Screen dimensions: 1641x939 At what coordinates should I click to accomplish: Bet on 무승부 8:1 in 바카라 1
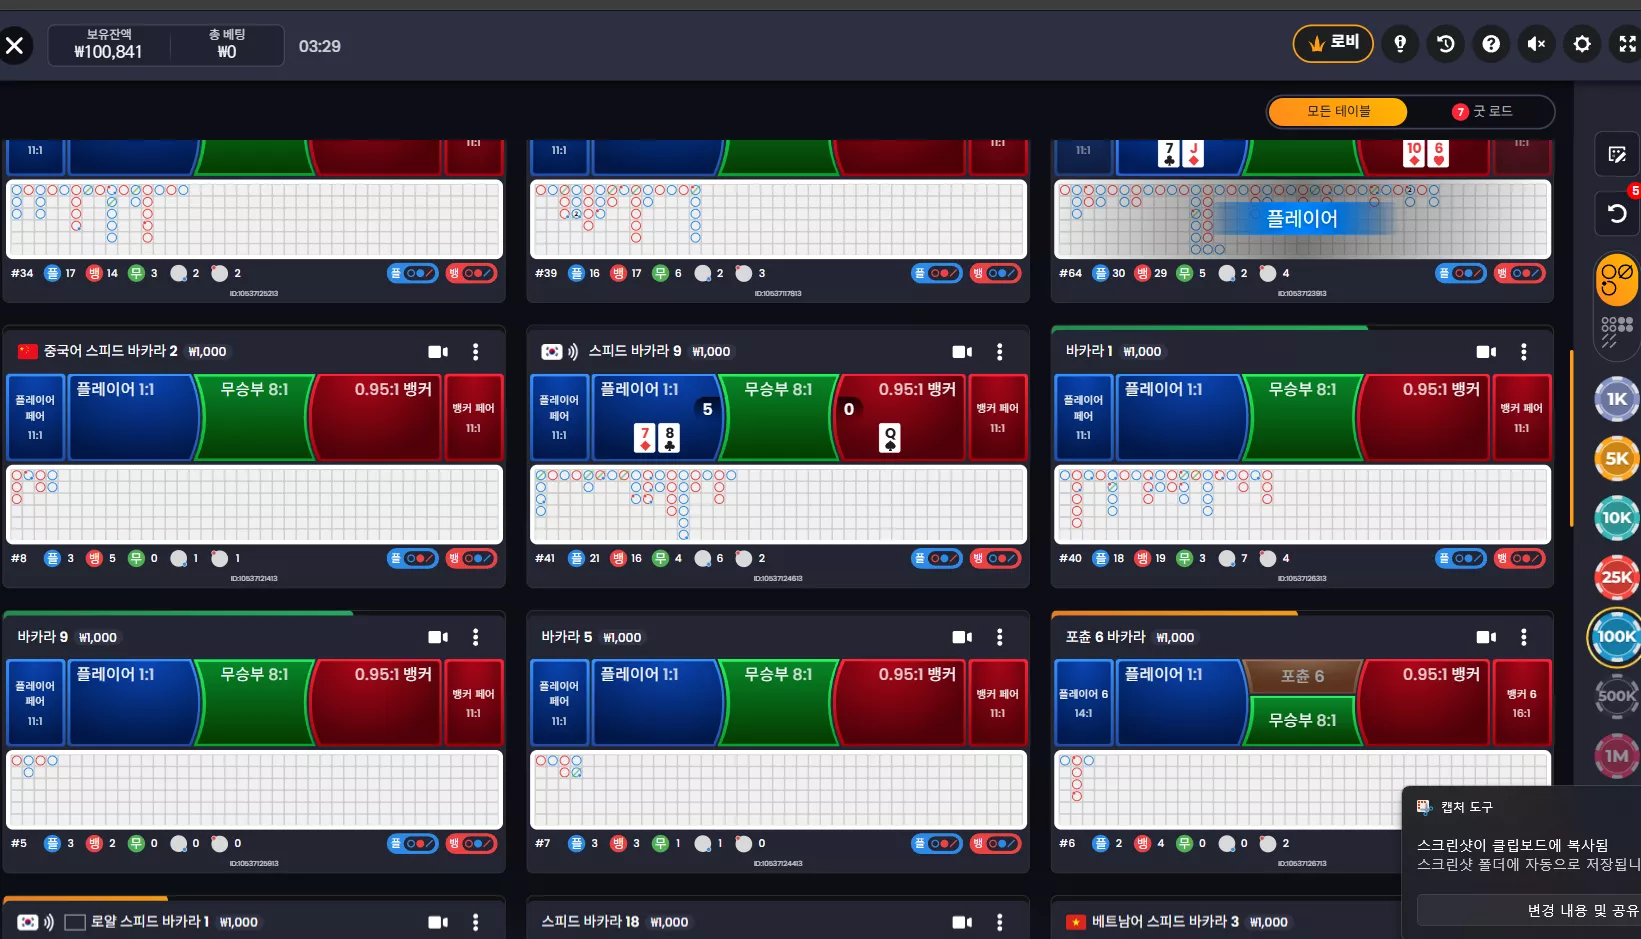click(1303, 417)
